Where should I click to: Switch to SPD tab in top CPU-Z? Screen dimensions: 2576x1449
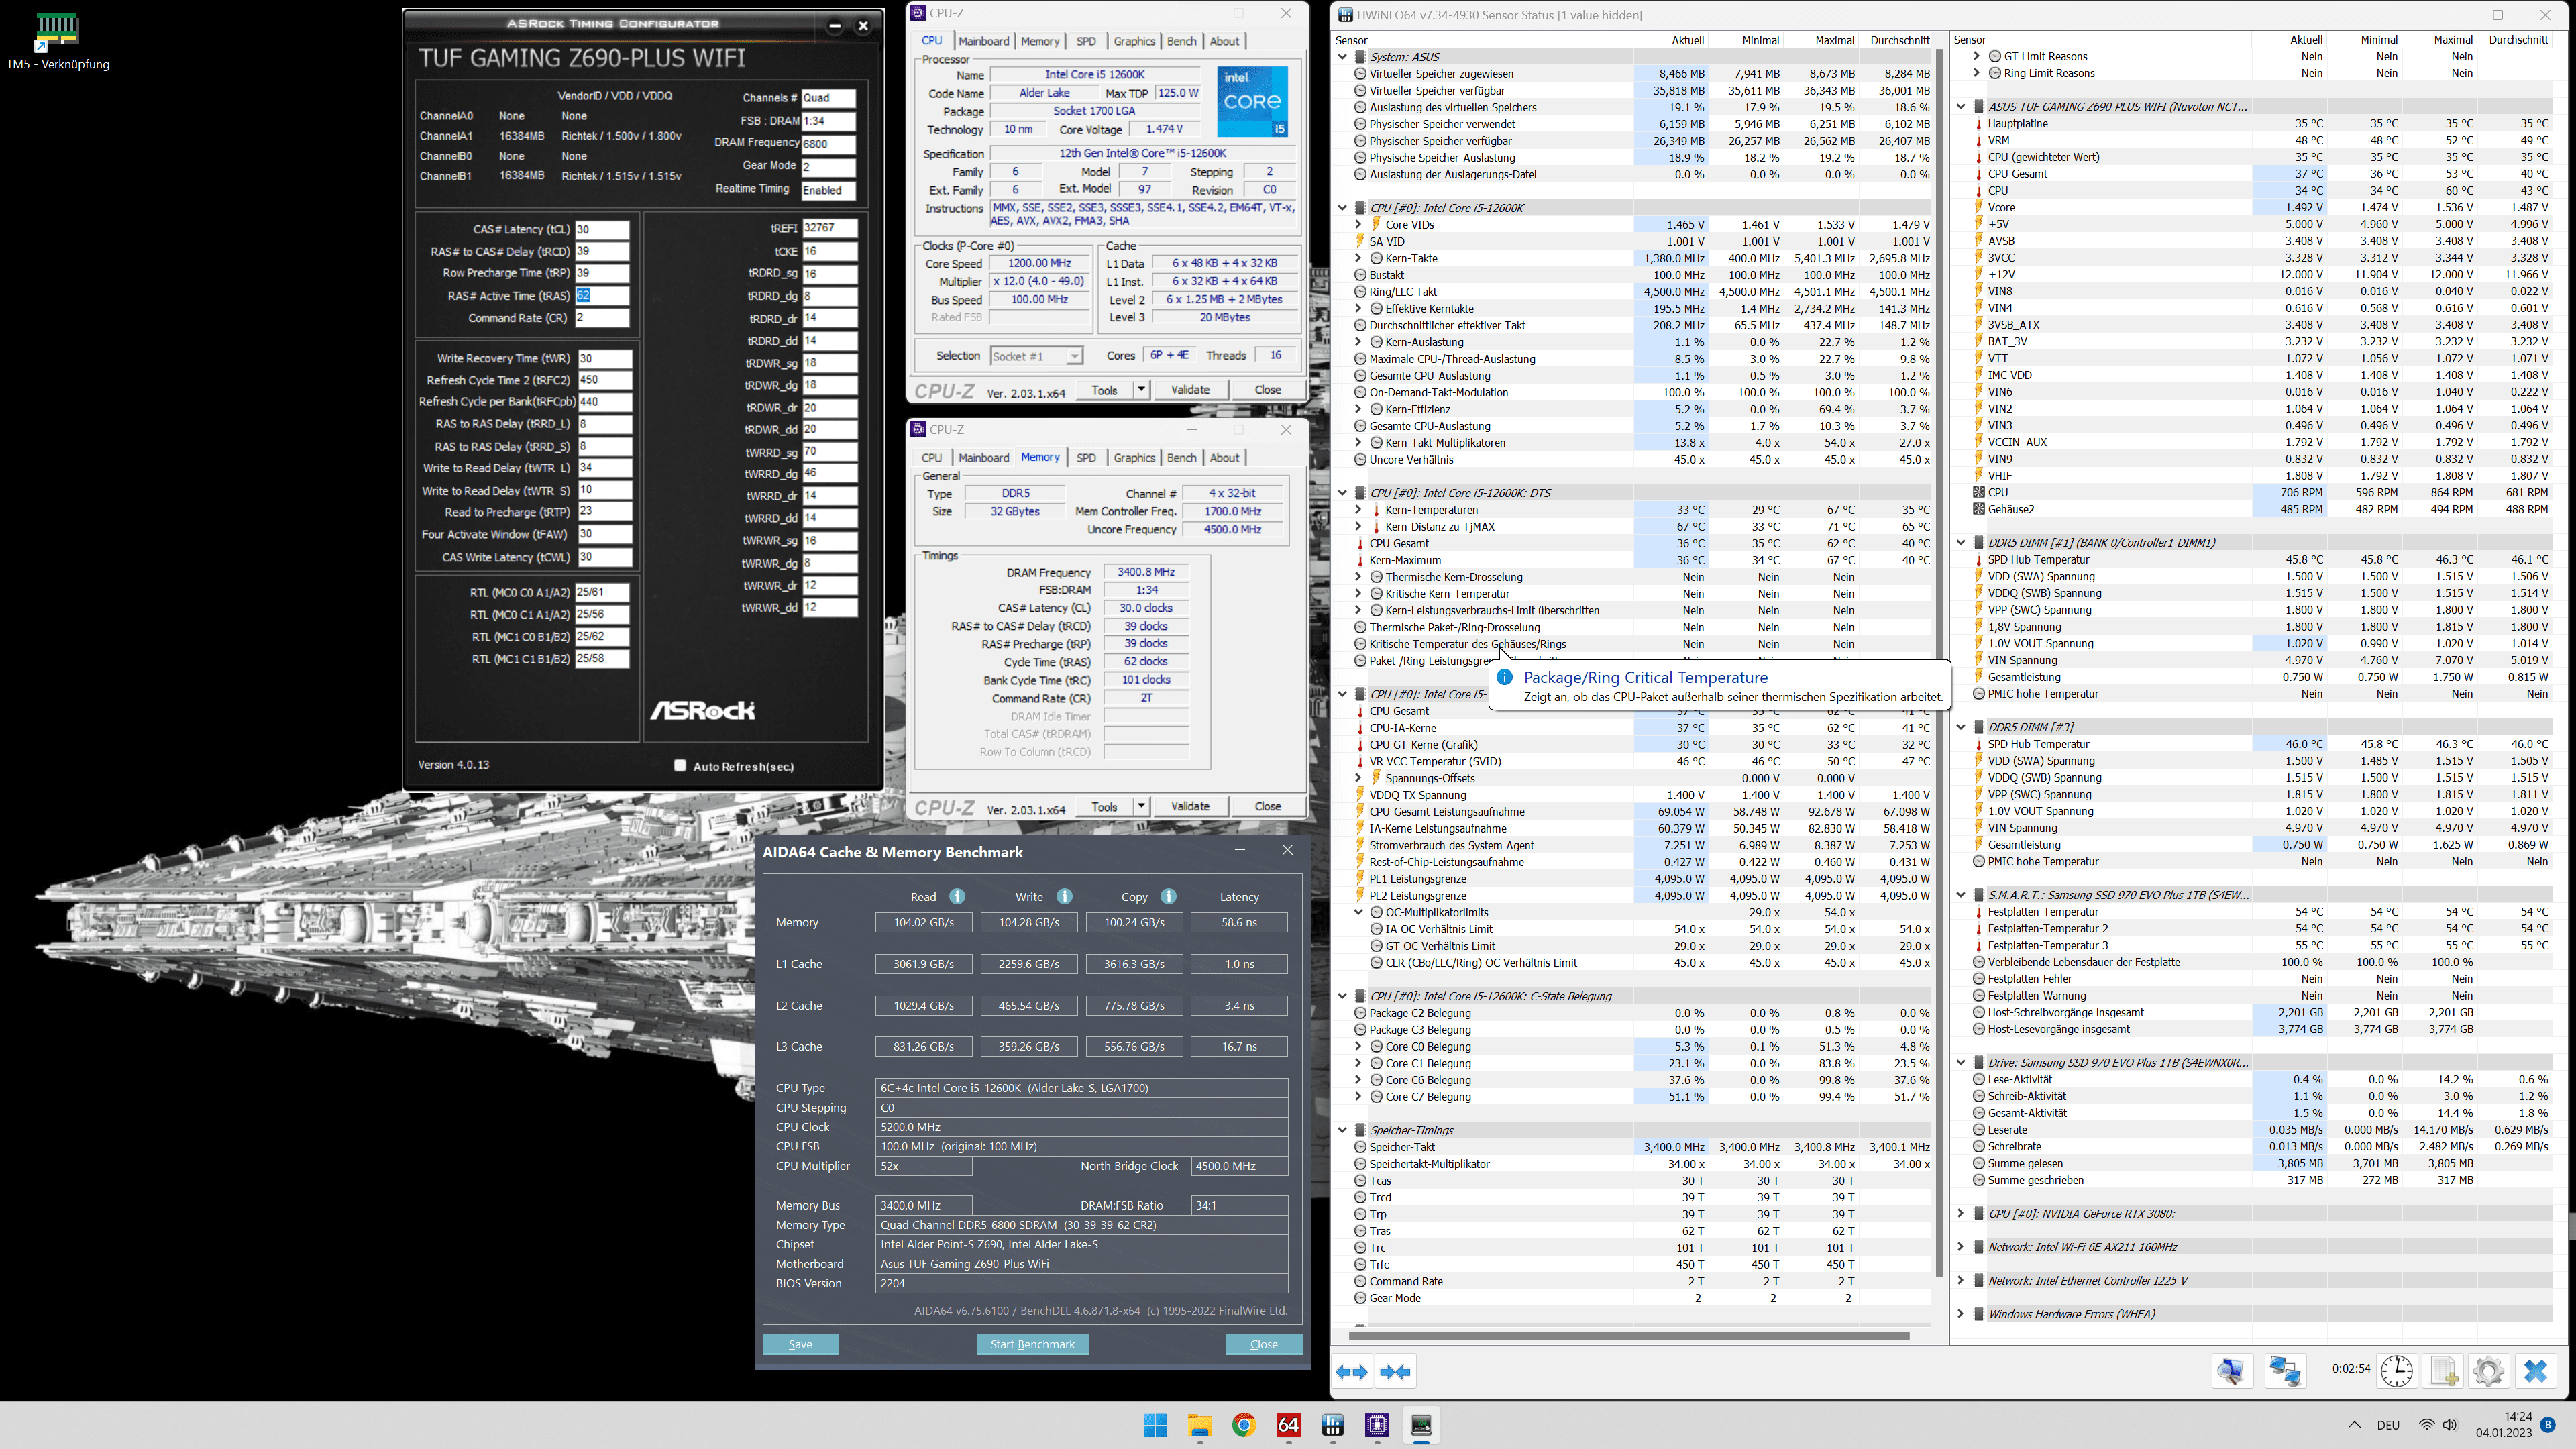[1085, 41]
